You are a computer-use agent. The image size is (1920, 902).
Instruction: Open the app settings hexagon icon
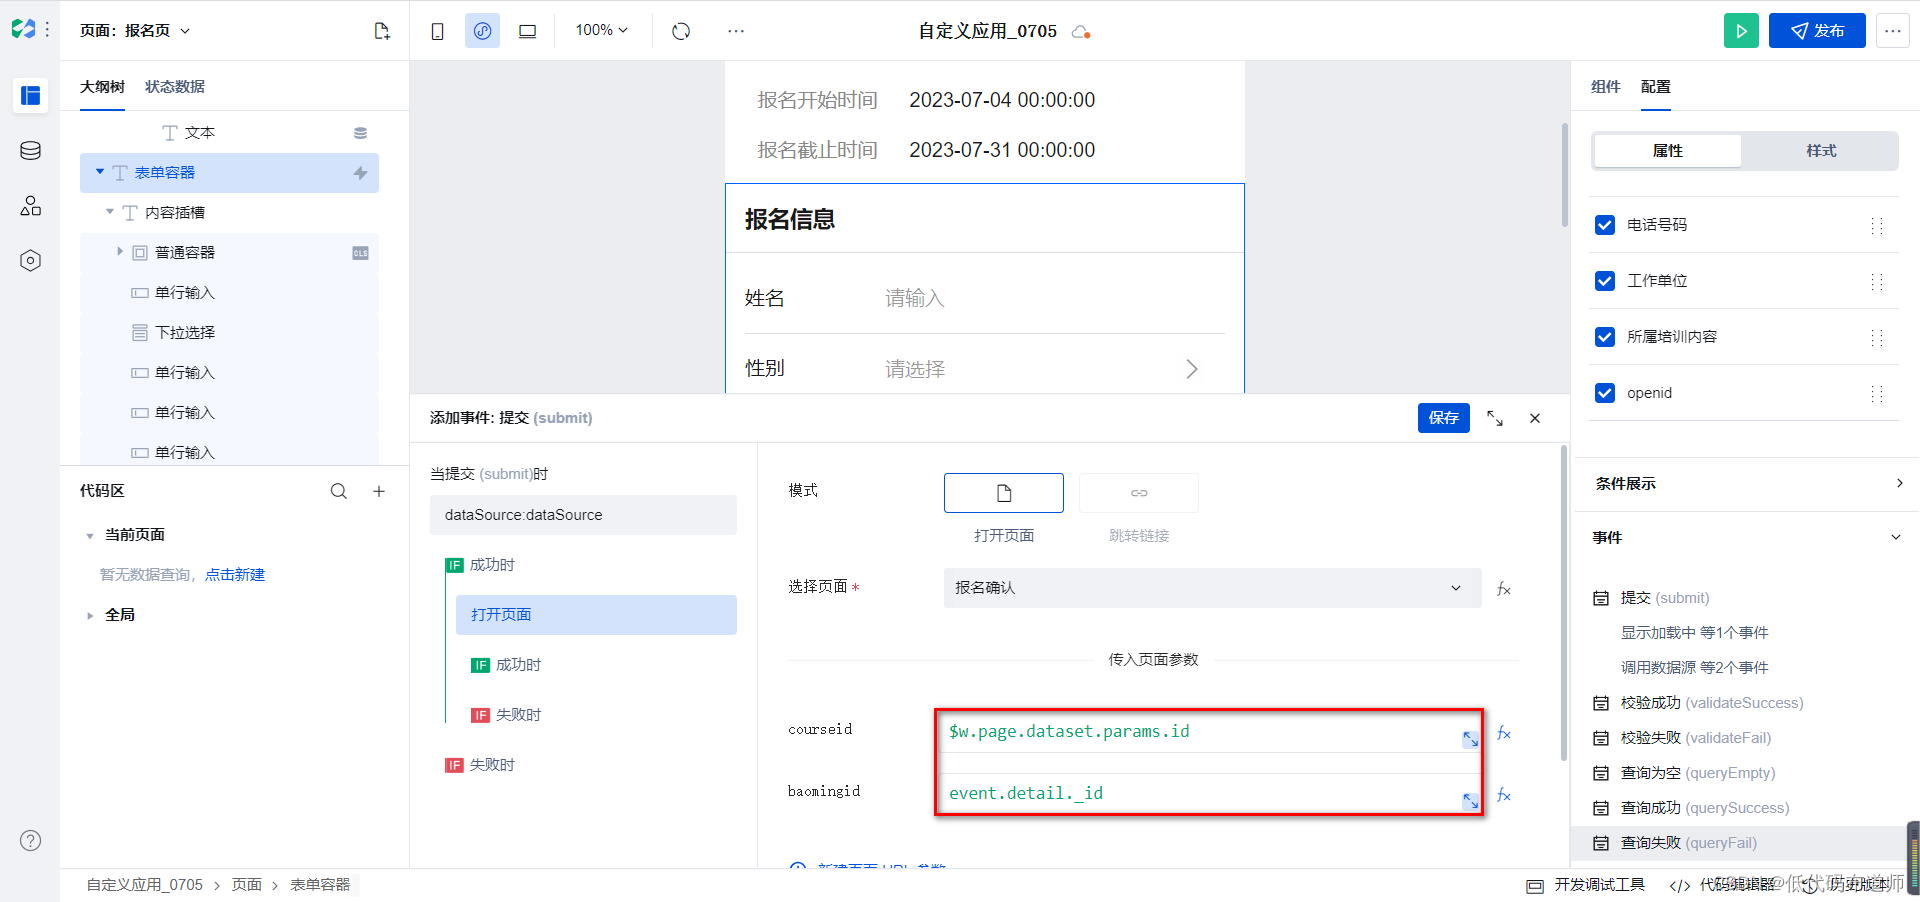point(30,261)
